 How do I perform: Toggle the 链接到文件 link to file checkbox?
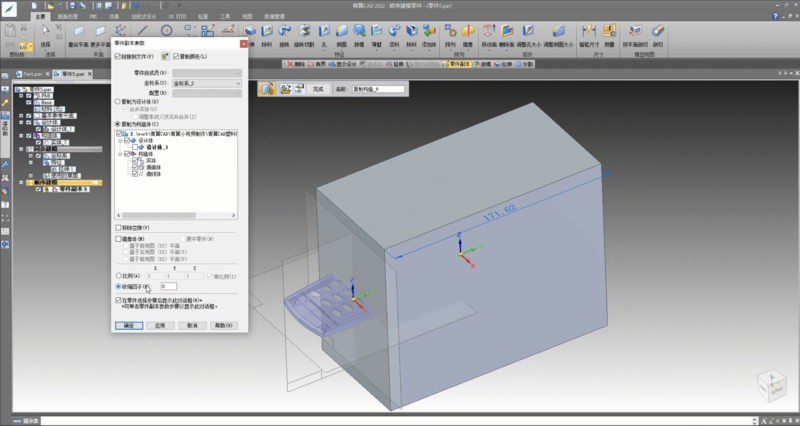(118, 57)
